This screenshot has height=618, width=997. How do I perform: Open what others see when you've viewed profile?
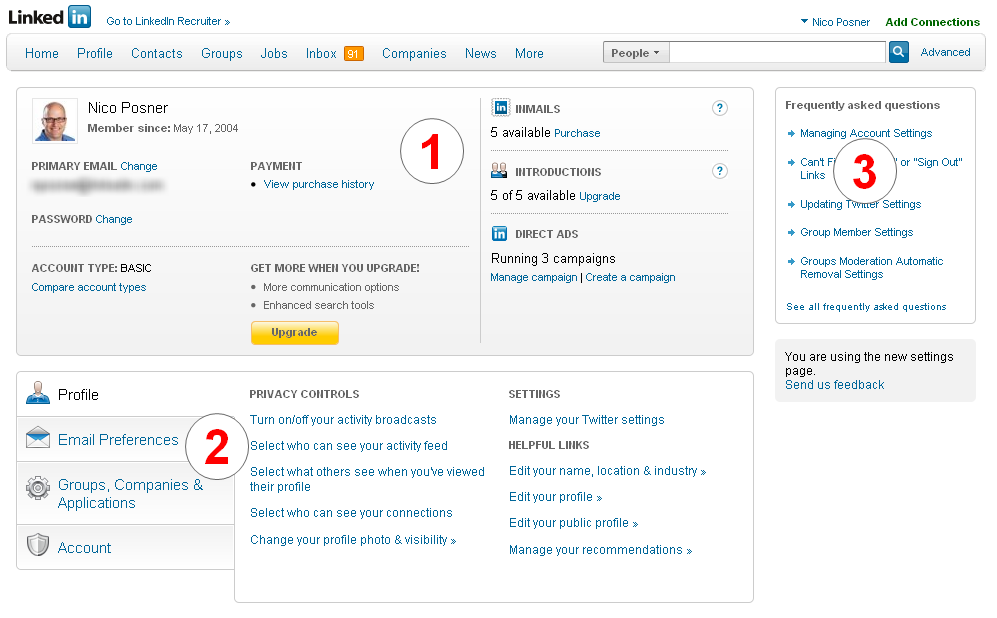pos(367,479)
